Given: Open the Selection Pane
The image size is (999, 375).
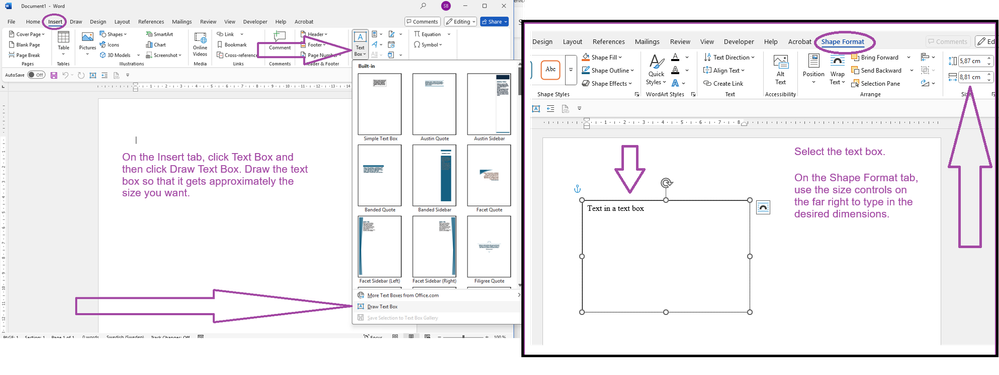Looking at the screenshot, I should (875, 83).
